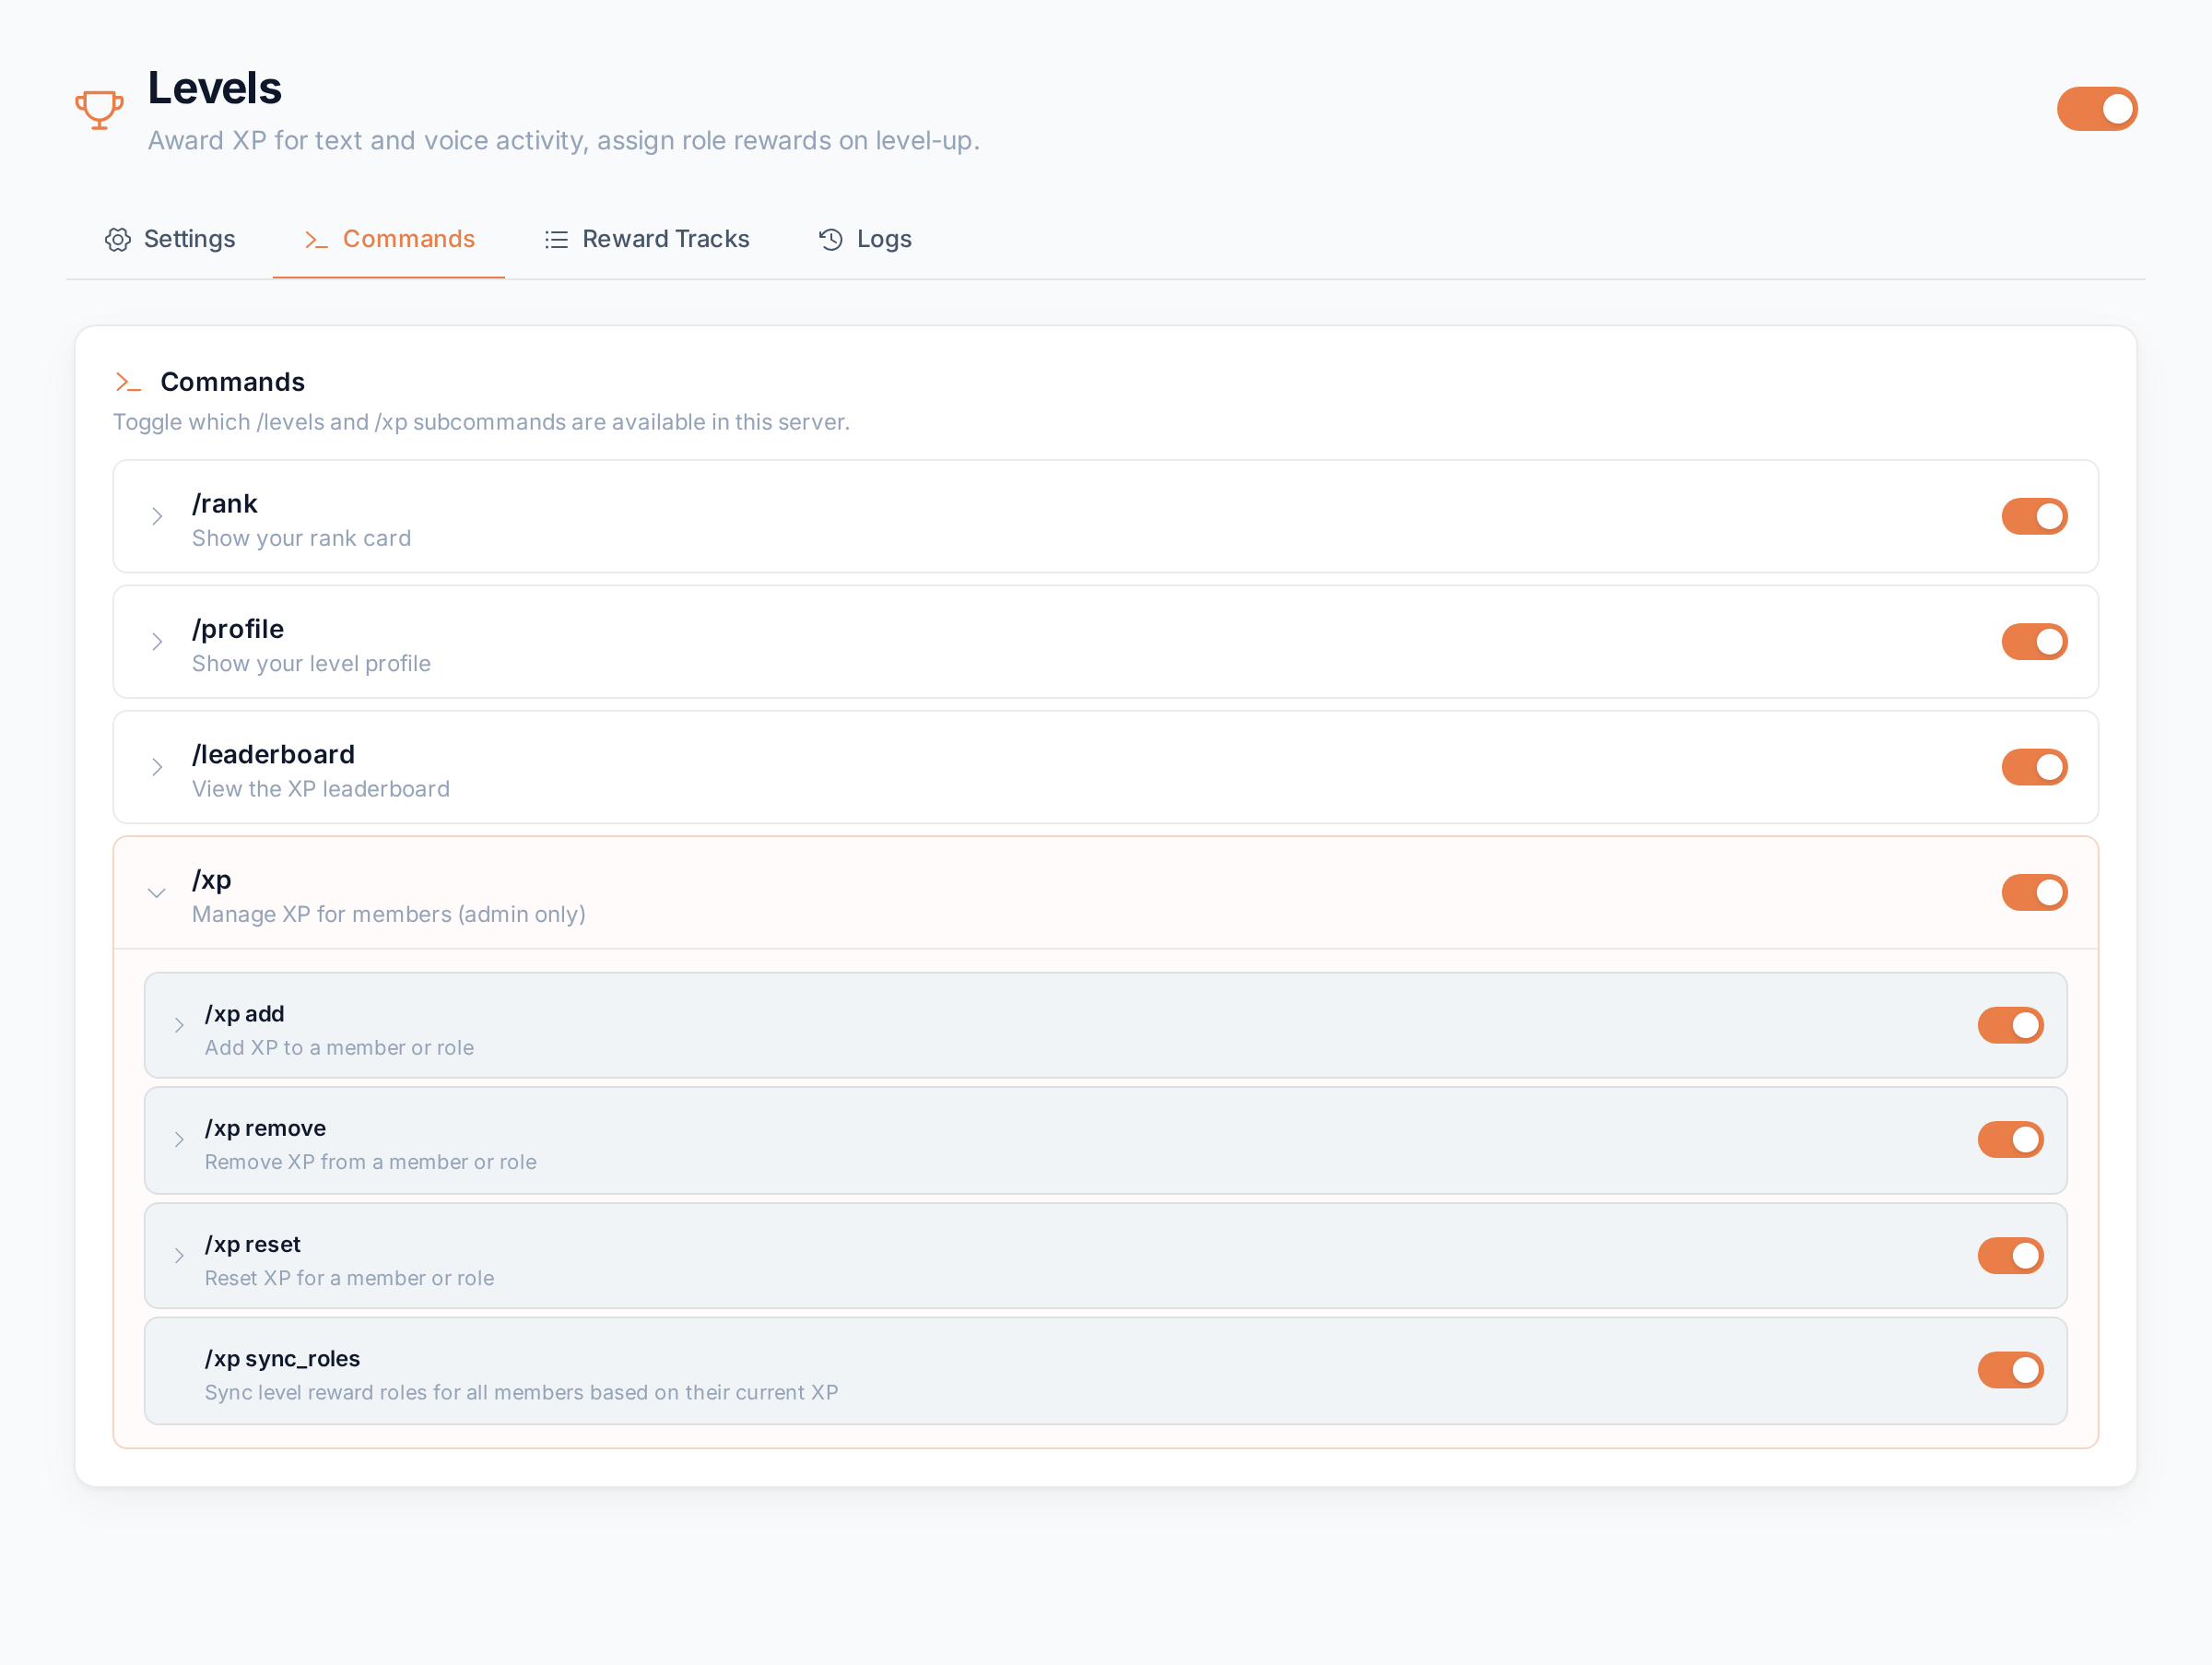Image resolution: width=2212 pixels, height=1665 pixels.
Task: Disable the /xp sync_roles toggle
Action: pyautogui.click(x=2010, y=1370)
